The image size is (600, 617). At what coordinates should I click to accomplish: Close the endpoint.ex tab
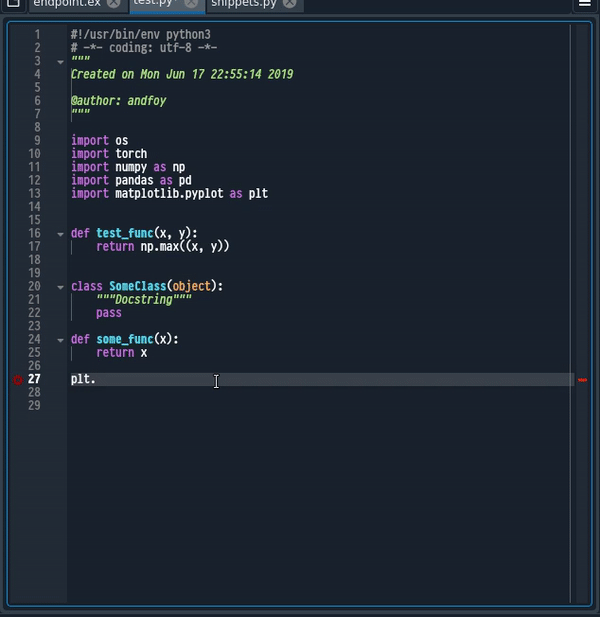[114, 4]
